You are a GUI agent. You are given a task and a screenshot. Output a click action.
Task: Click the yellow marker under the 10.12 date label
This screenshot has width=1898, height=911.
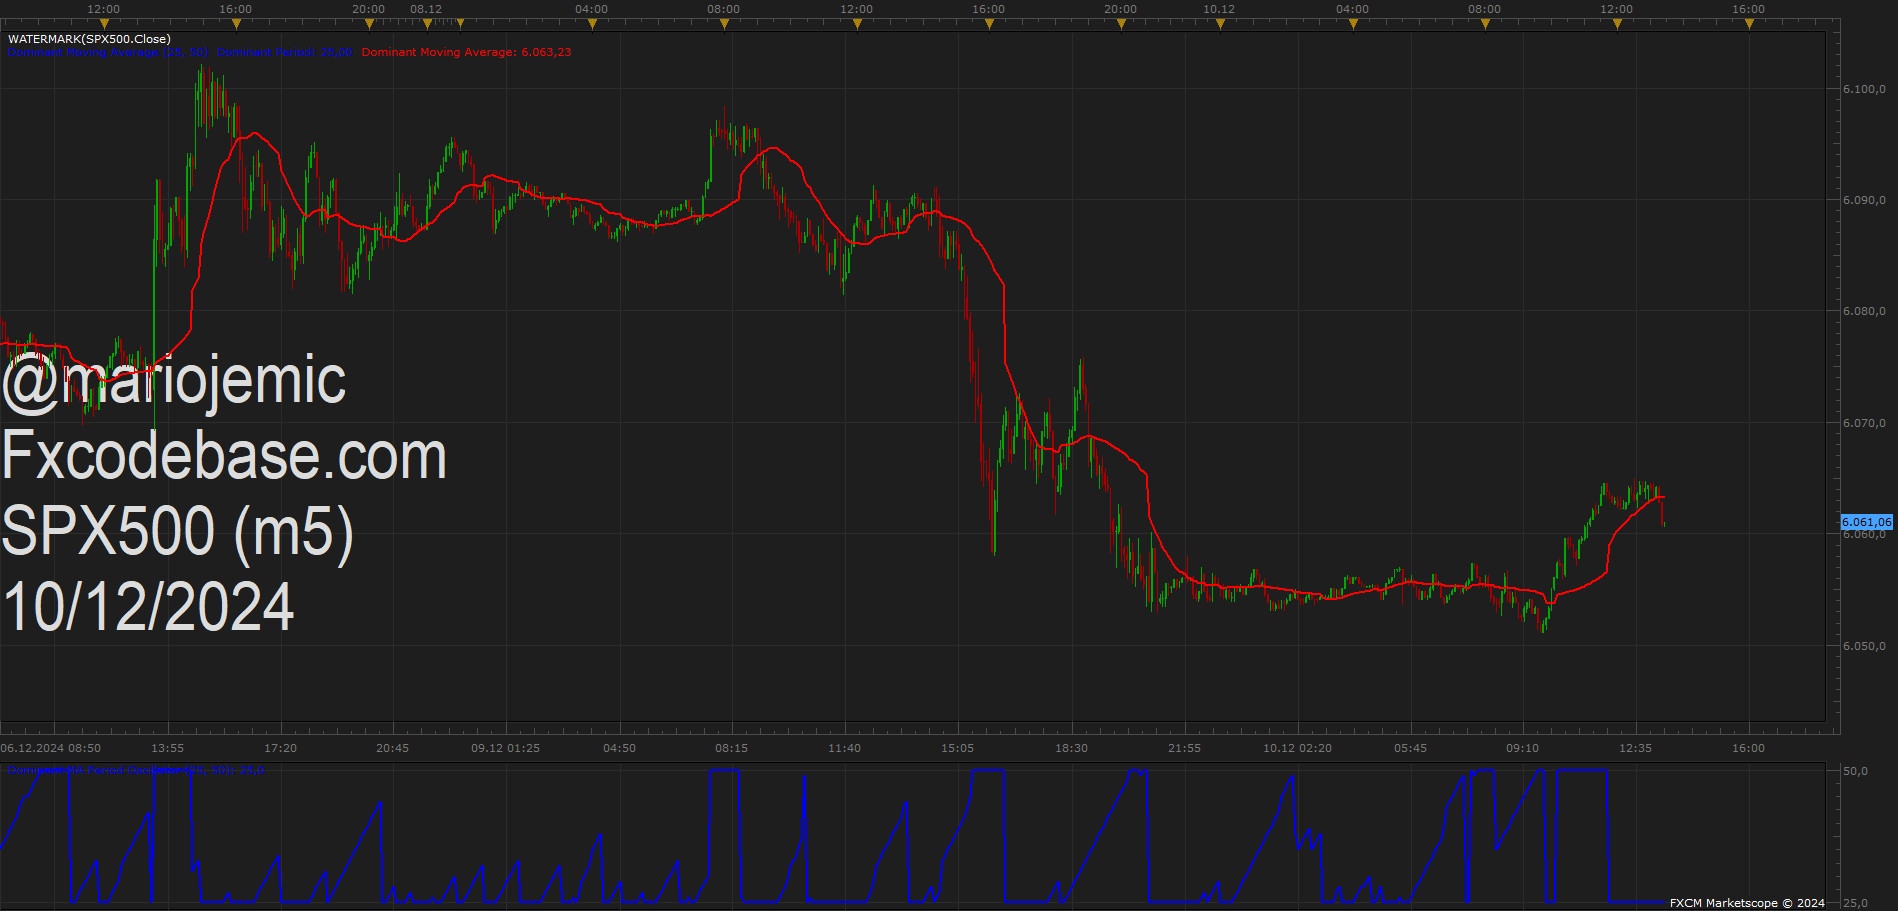pyautogui.click(x=1220, y=24)
